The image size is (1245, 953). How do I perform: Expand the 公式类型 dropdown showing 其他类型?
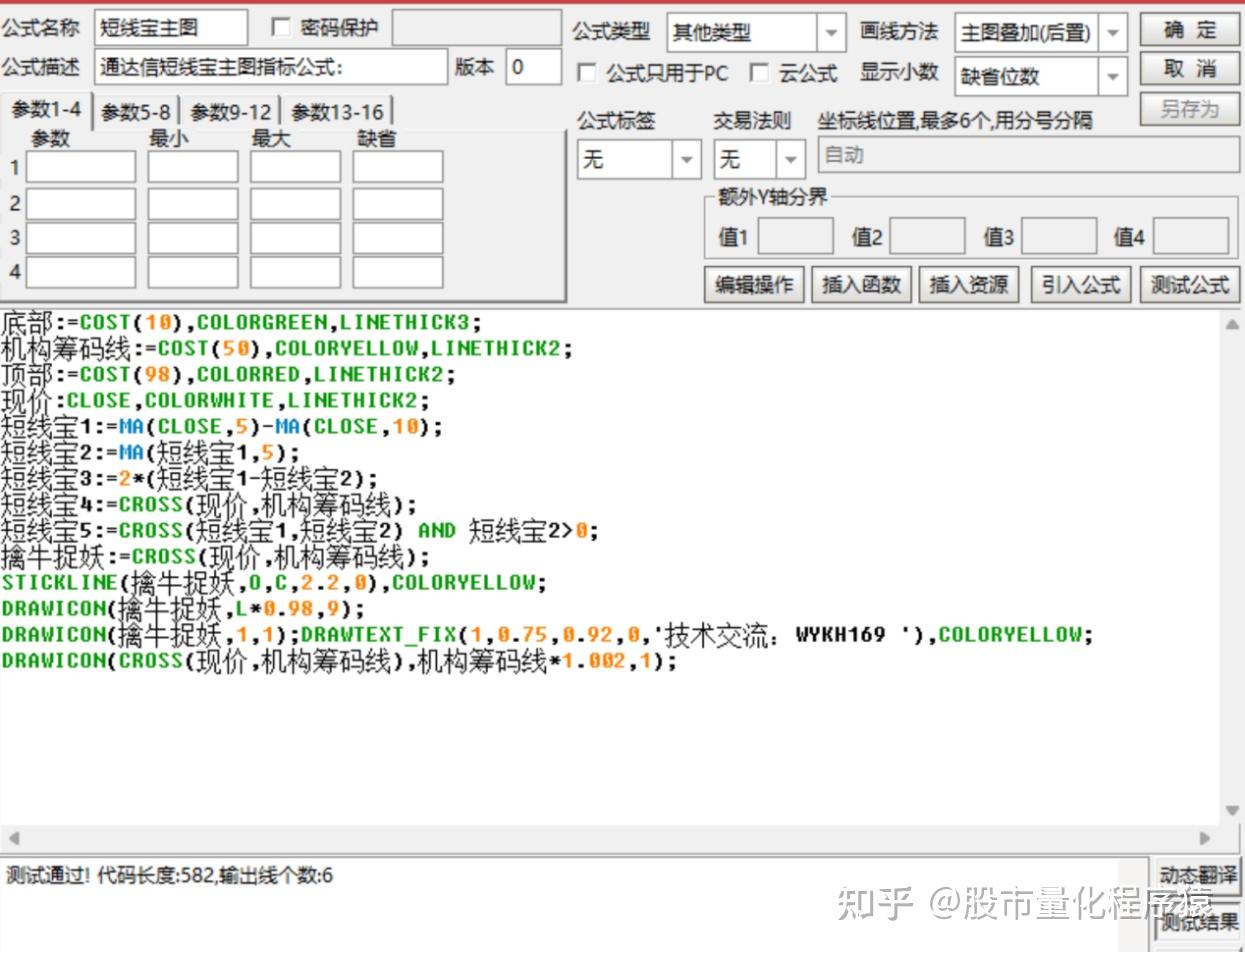click(x=830, y=33)
